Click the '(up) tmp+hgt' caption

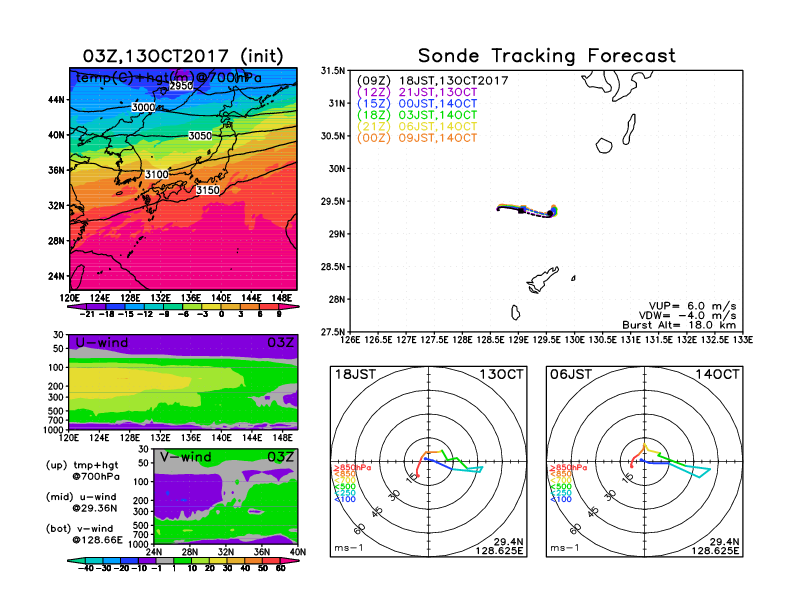[x=82, y=465]
